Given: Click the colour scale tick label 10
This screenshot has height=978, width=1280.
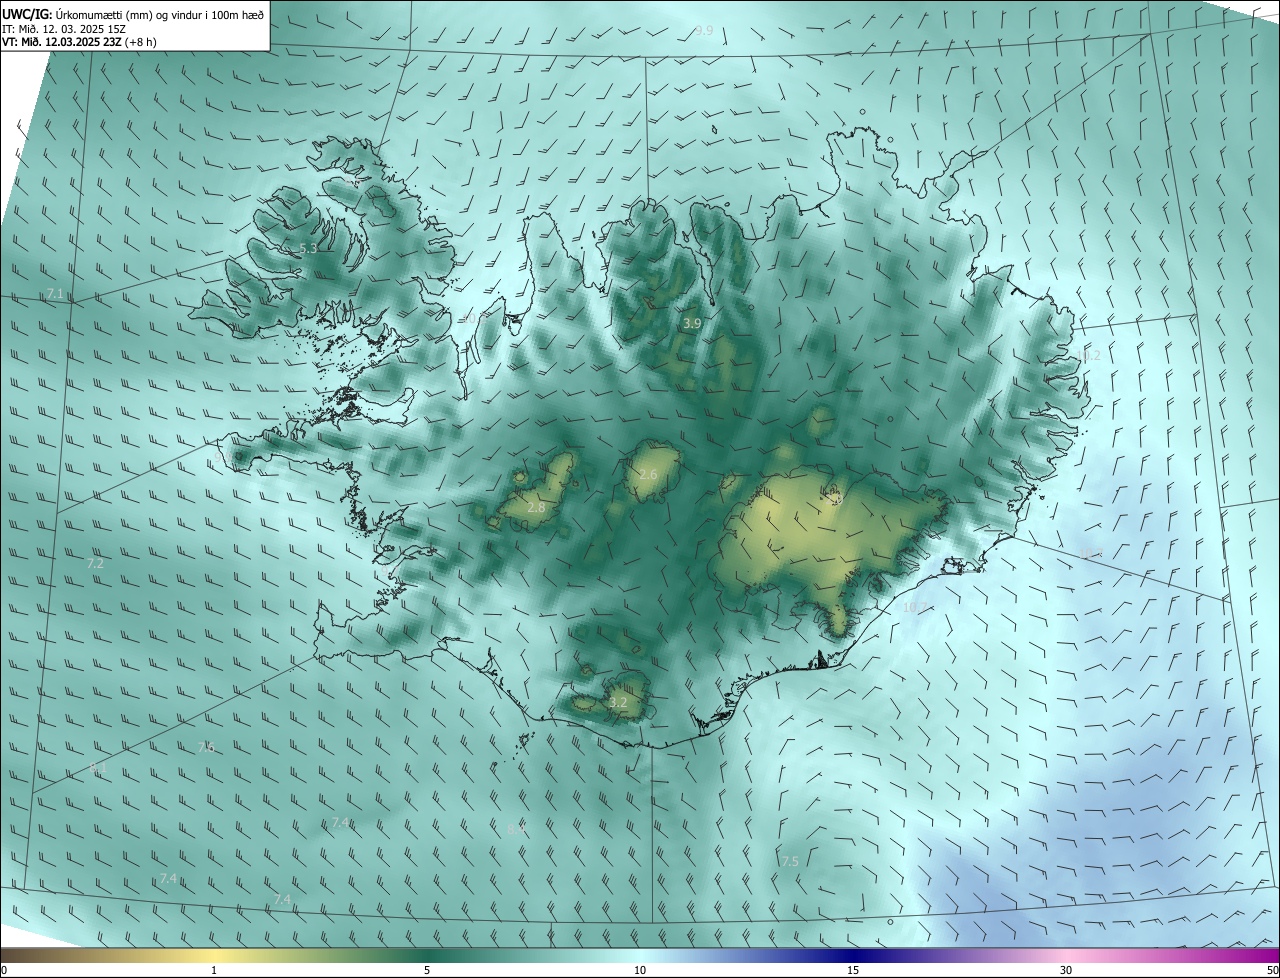Looking at the screenshot, I should pyautogui.click(x=640, y=970).
